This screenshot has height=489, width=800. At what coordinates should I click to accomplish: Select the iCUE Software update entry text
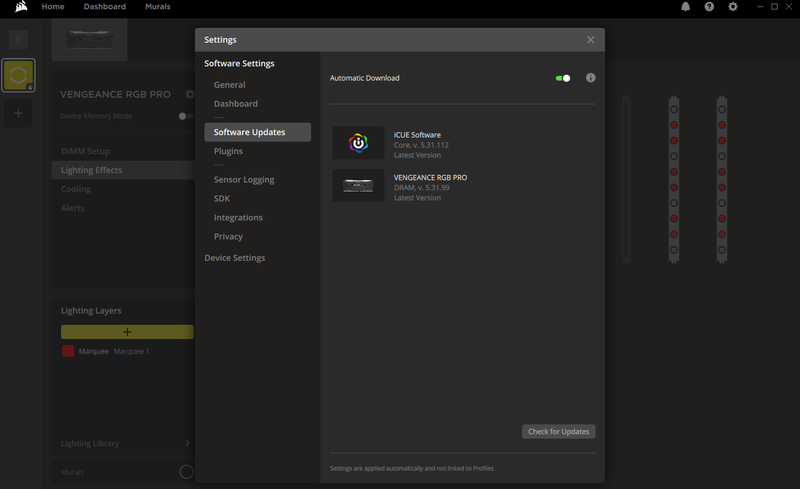pyautogui.click(x=417, y=135)
